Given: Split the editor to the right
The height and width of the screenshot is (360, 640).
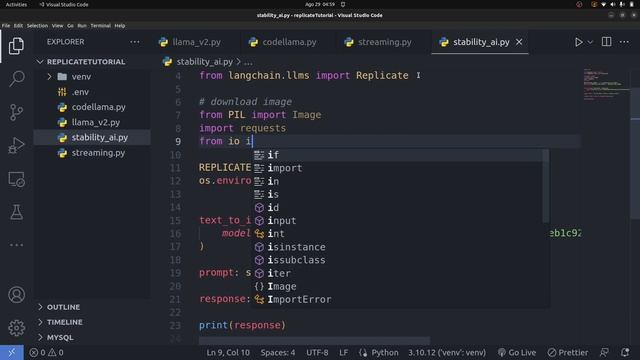Looking at the screenshot, I should click(607, 42).
